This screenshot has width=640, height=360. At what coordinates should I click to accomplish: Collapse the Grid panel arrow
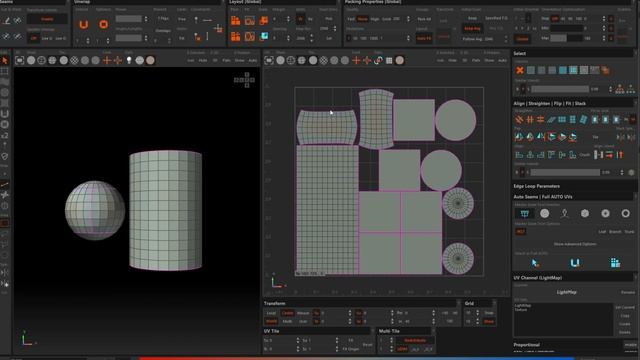pos(494,303)
